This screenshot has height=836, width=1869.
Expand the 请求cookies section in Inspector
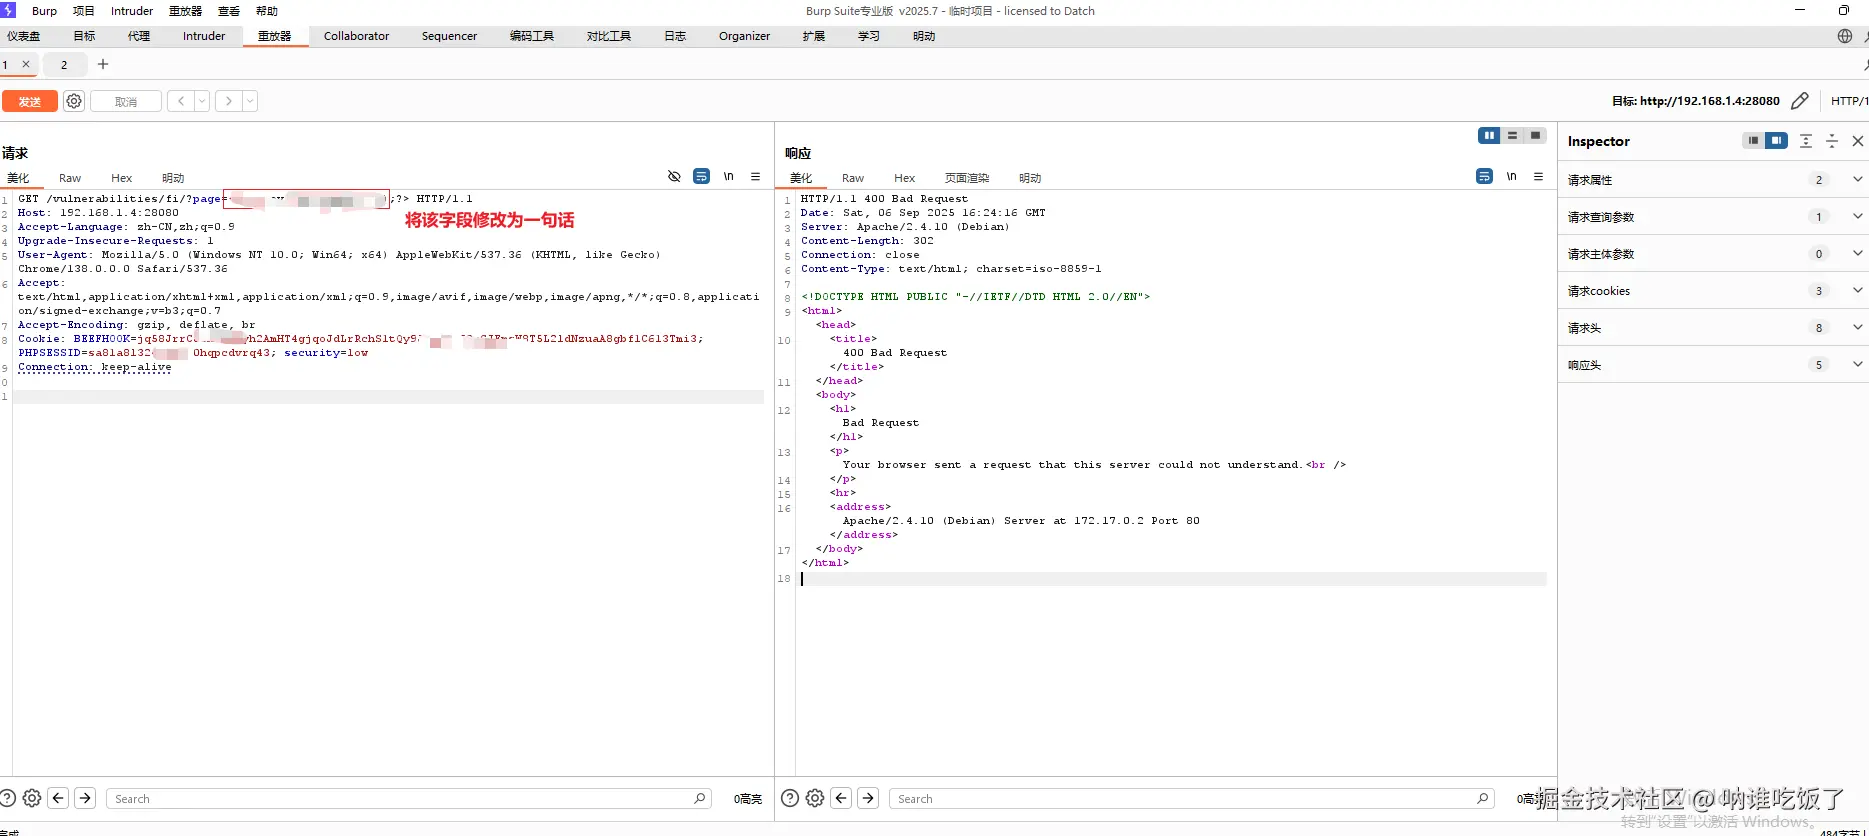point(1857,291)
